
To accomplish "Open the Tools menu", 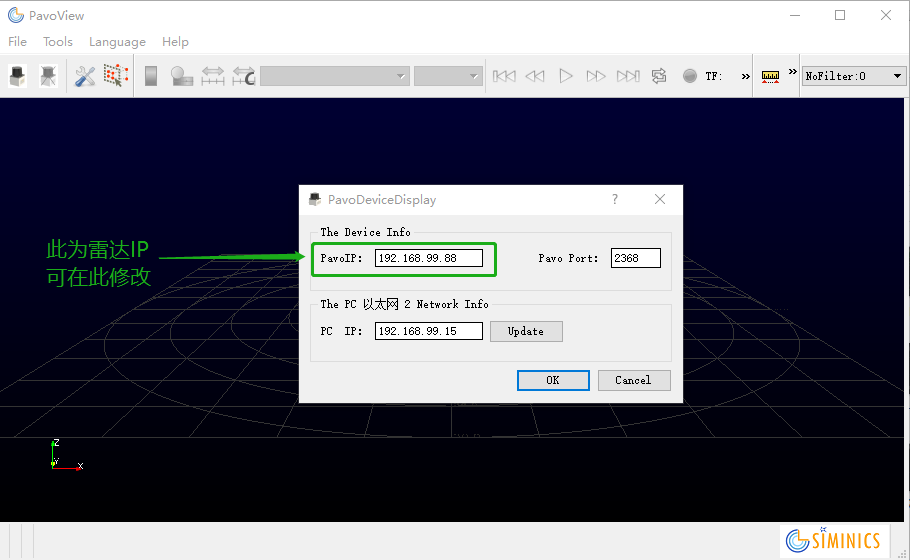I will (x=58, y=42).
